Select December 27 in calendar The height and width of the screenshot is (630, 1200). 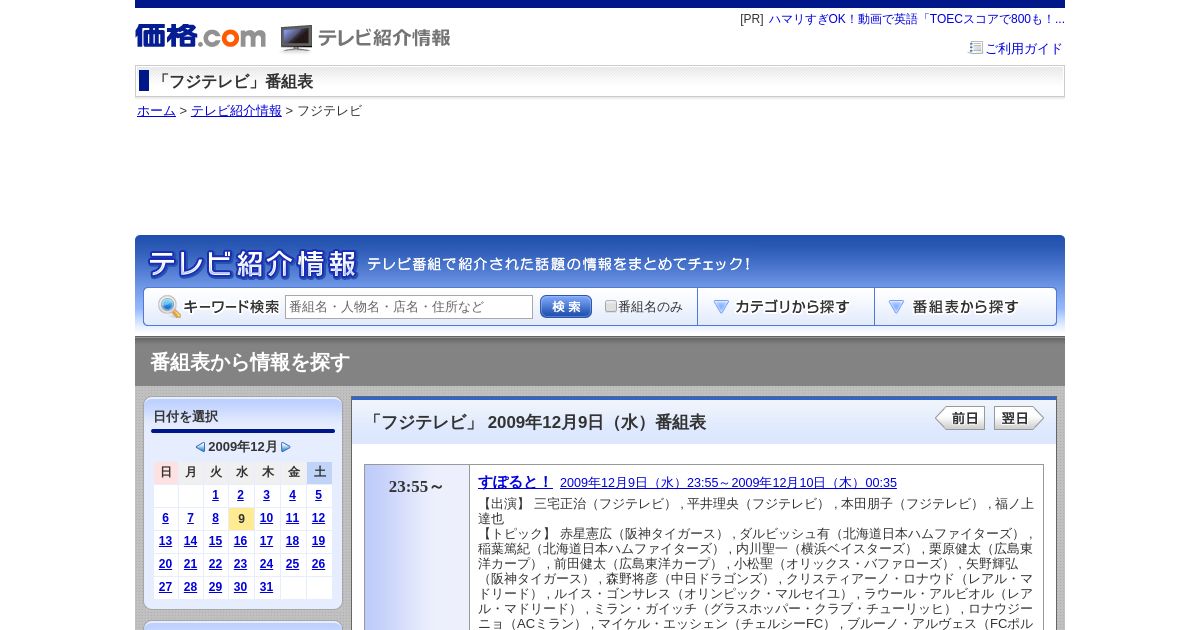pyautogui.click(x=165, y=587)
